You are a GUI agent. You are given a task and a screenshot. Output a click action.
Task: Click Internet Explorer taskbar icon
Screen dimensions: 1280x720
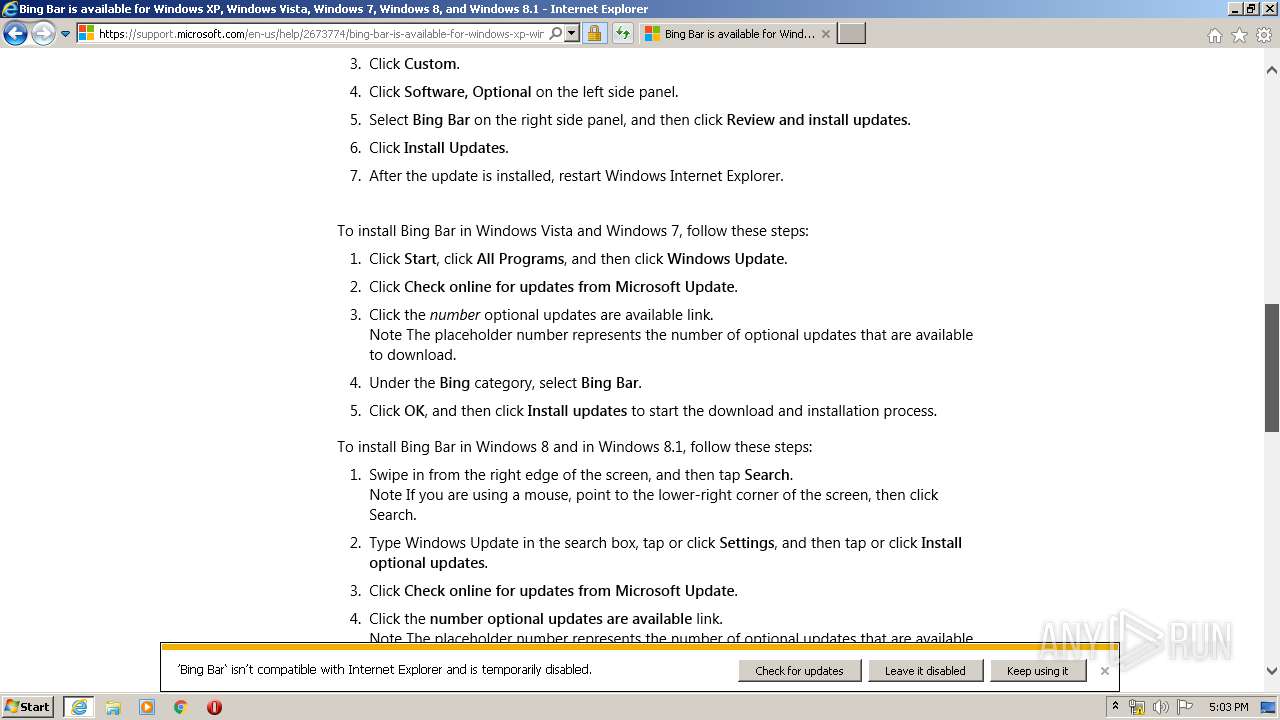79,707
